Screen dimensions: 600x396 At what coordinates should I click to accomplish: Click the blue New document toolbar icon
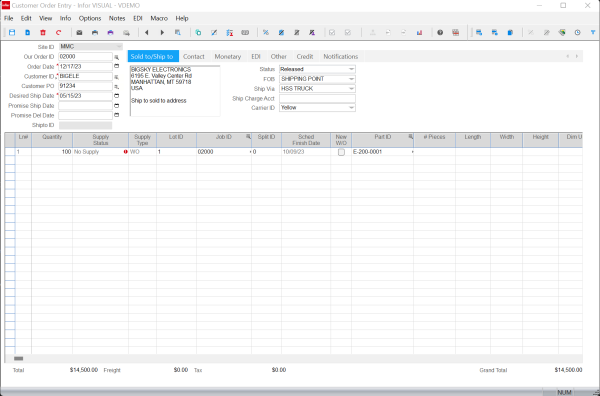pyautogui.click(x=28, y=33)
